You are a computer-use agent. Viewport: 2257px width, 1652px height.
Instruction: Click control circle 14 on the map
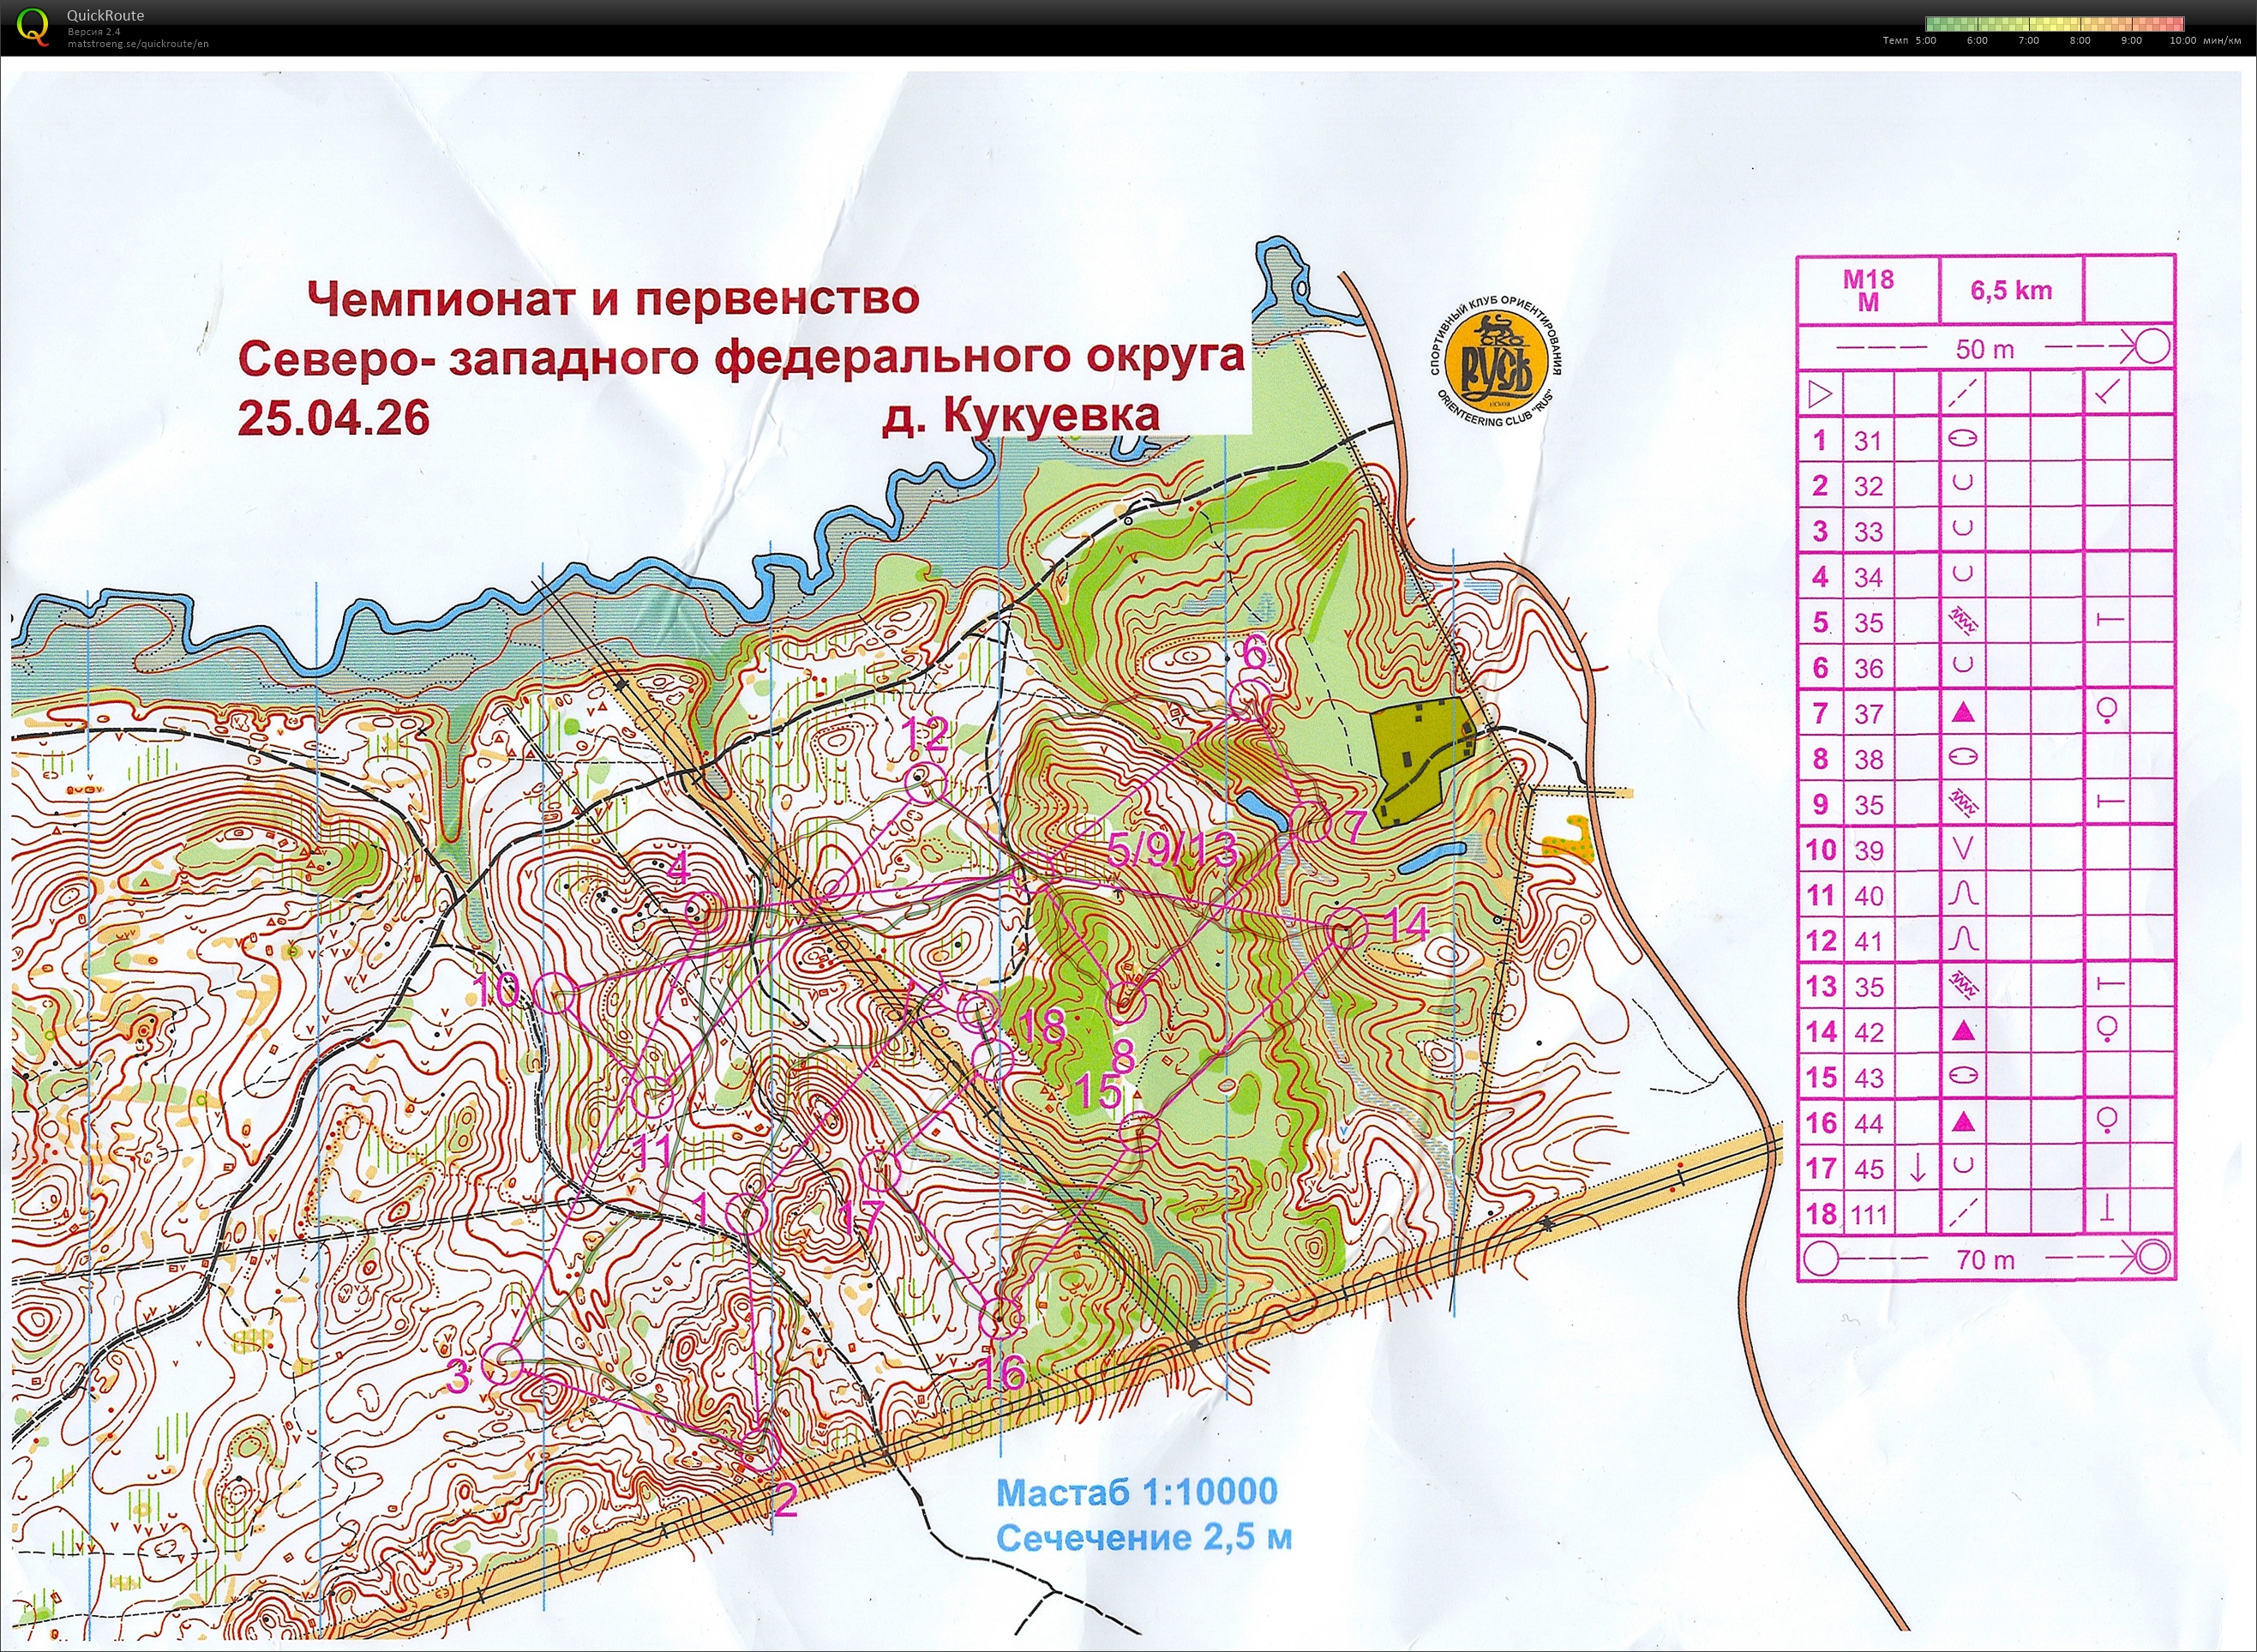[1347, 930]
